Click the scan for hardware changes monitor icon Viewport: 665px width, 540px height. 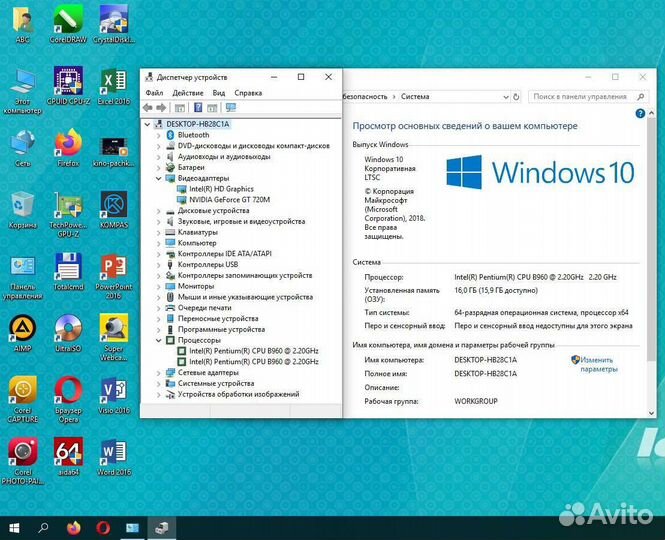pos(231,108)
